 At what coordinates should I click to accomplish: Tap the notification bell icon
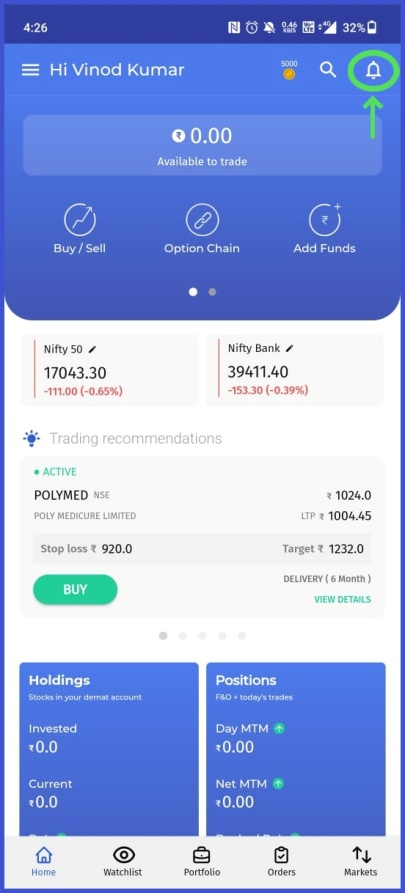(373, 70)
